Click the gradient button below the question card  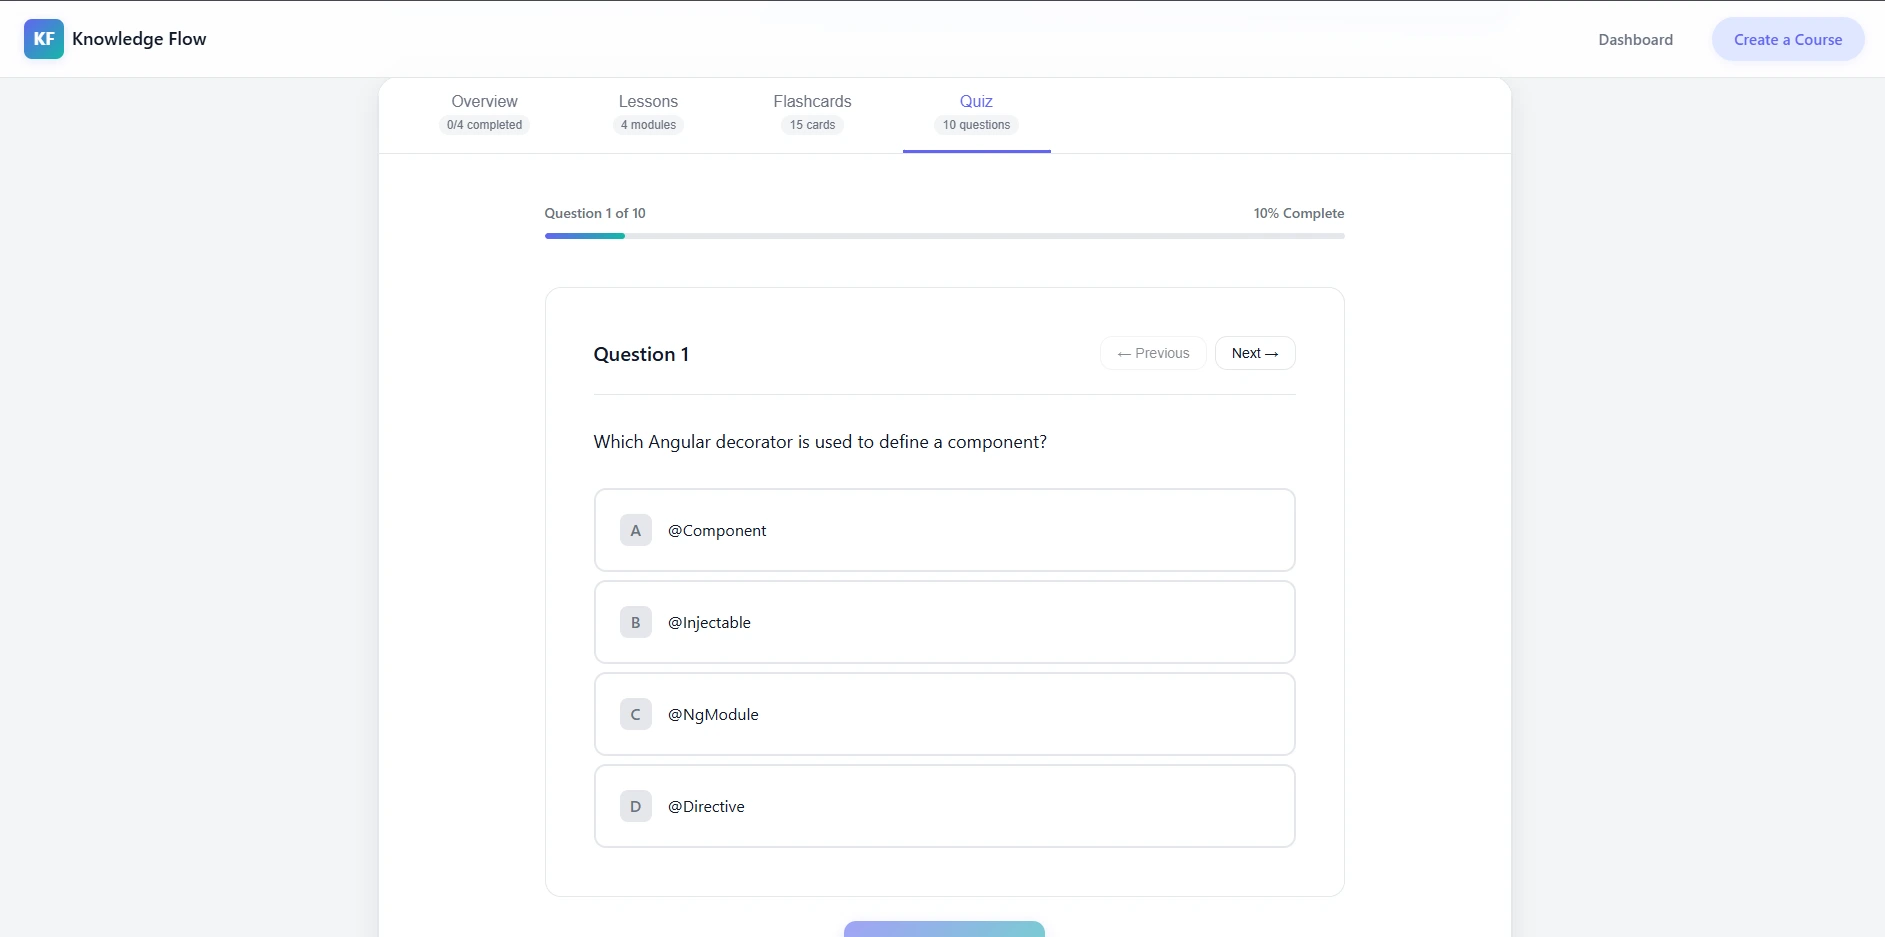tap(944, 930)
